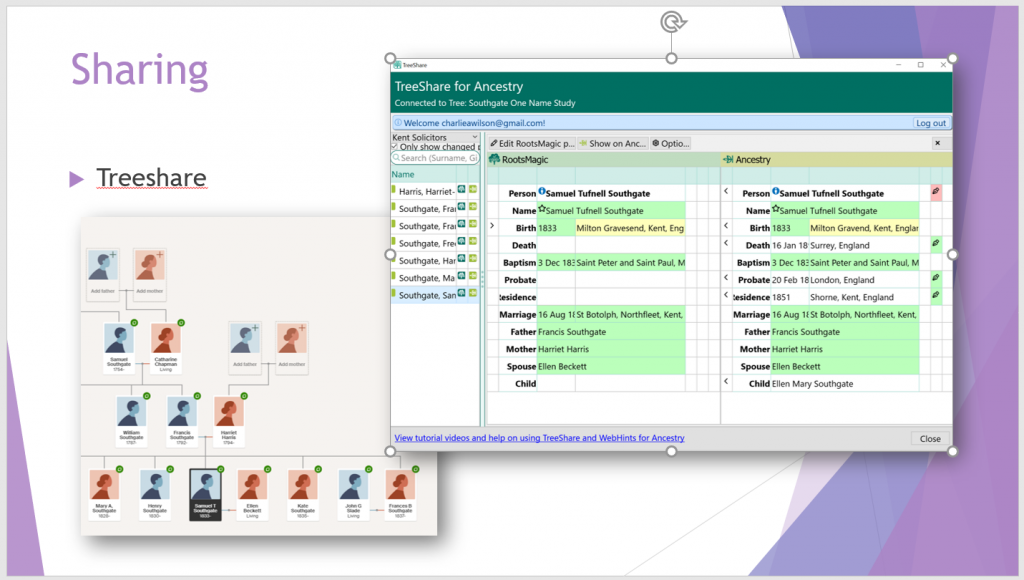Toggle 'Only show changed' checkbox

396,147
